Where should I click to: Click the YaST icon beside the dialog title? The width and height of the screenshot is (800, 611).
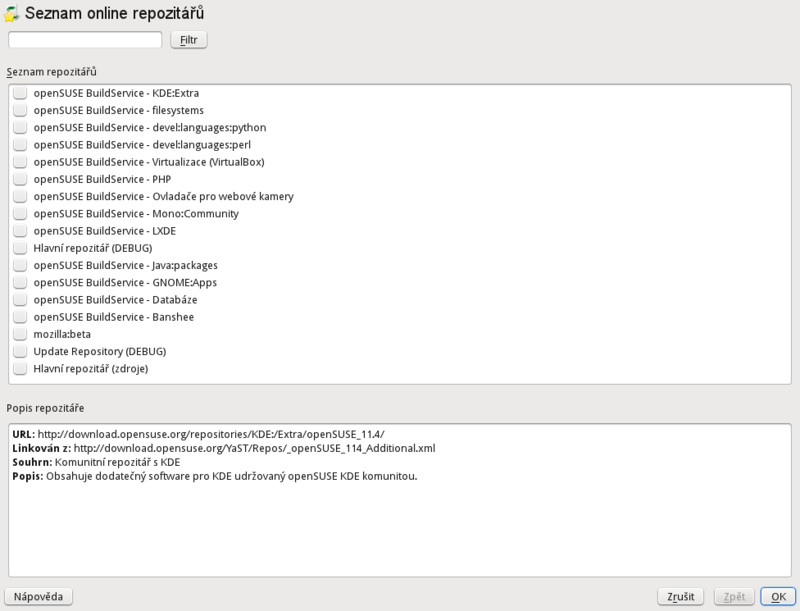click(11, 13)
